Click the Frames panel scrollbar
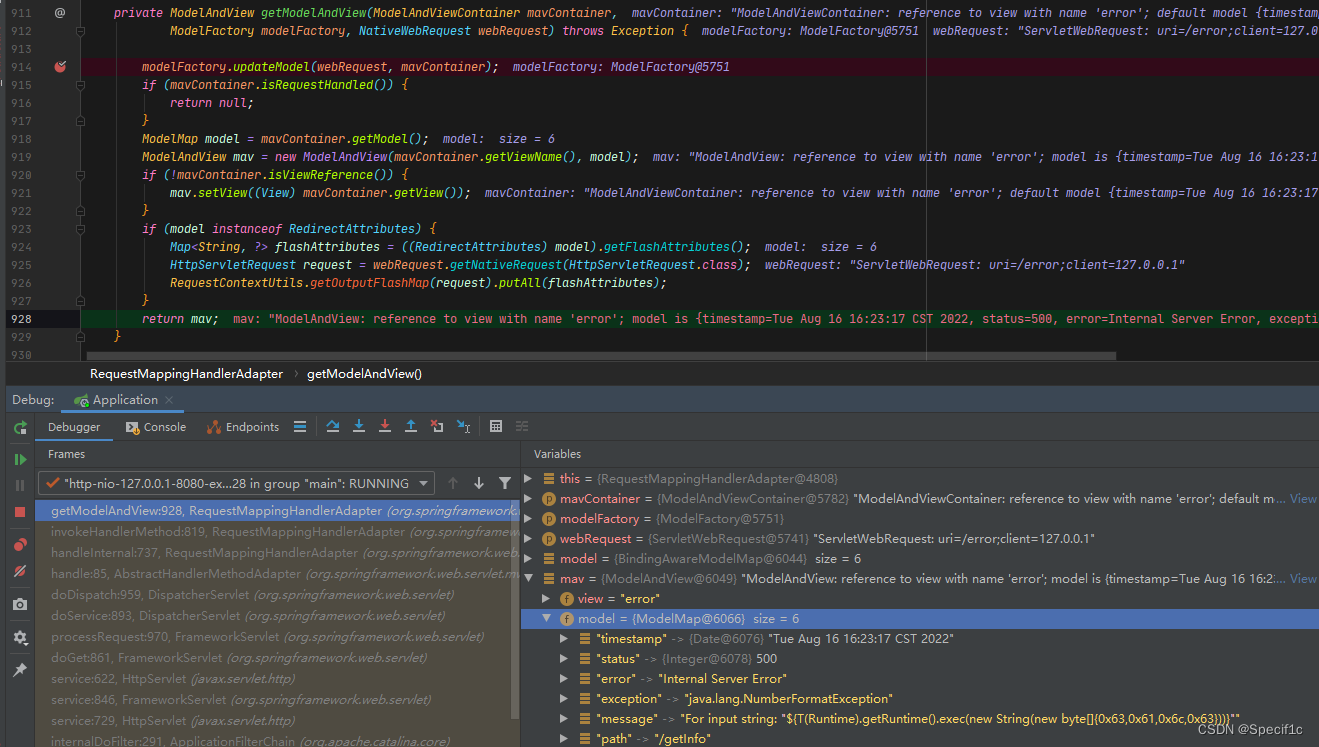Screen dimensions: 1319x747 click(x=515, y=610)
